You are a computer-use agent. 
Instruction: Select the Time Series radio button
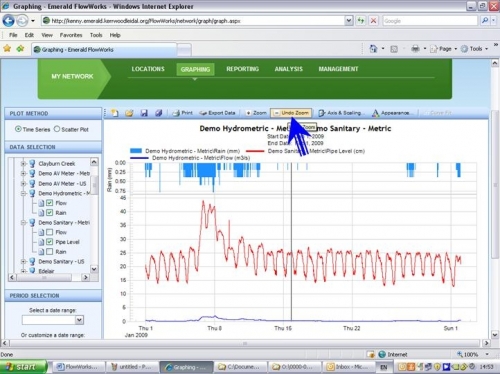point(18,129)
